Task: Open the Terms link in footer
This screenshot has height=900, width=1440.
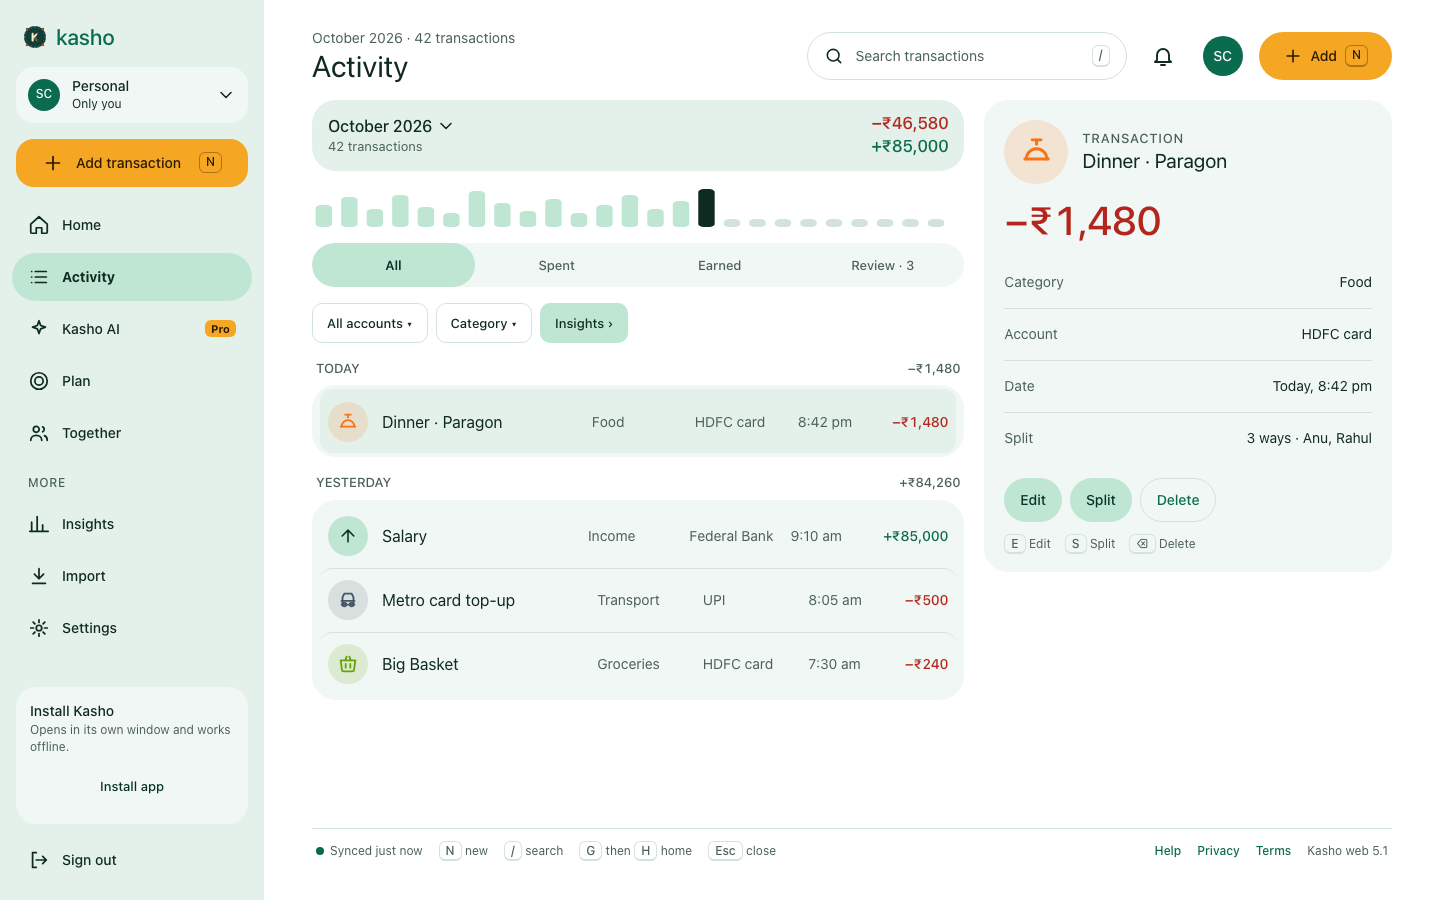Action: click(1273, 851)
